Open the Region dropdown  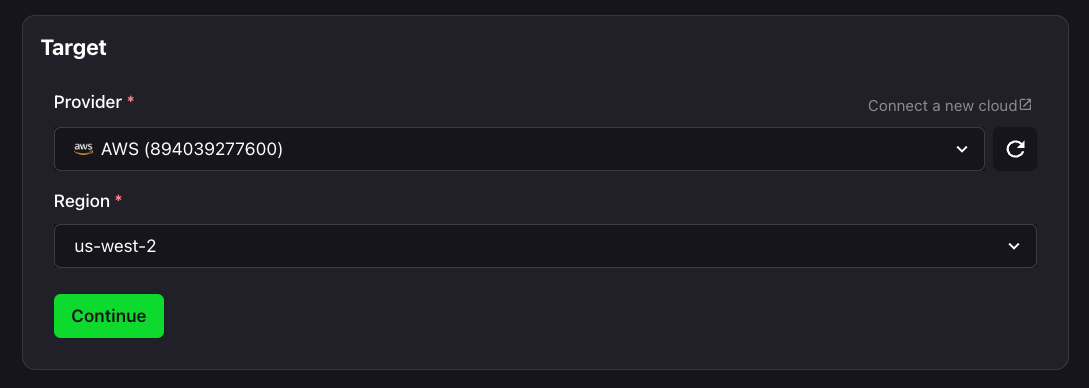(x=545, y=246)
